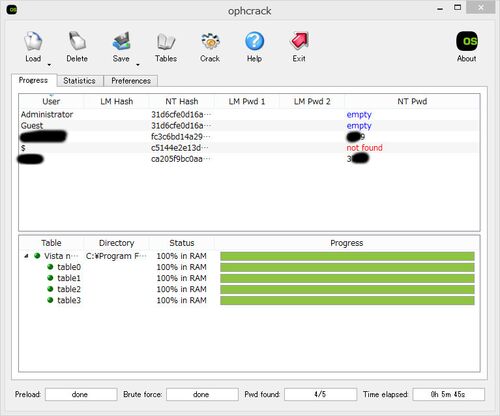The height and width of the screenshot is (416, 500).
Task: Click the Status column header
Action: [x=182, y=243]
